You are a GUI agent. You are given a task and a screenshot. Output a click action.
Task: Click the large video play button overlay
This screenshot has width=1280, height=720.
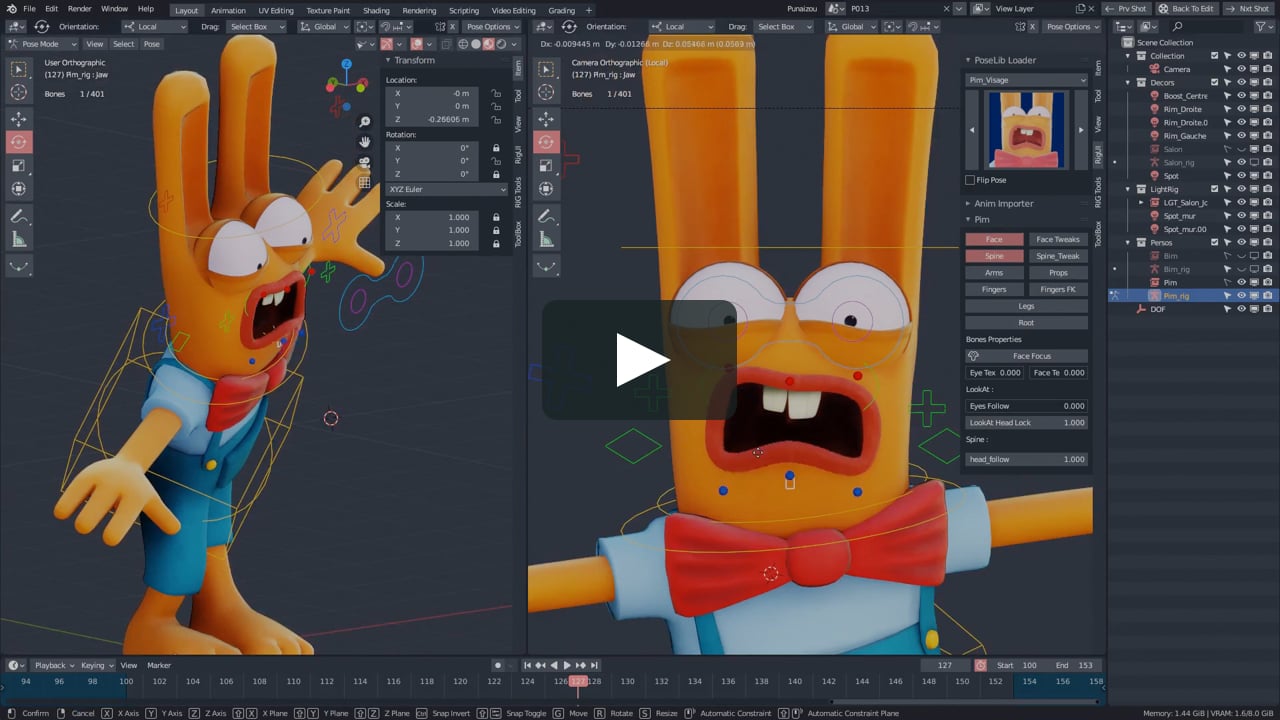640,360
